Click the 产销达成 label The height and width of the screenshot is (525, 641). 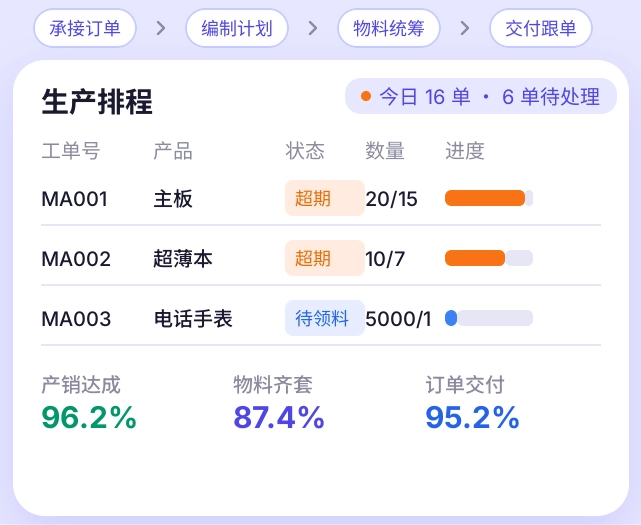pyautogui.click(x=81, y=385)
